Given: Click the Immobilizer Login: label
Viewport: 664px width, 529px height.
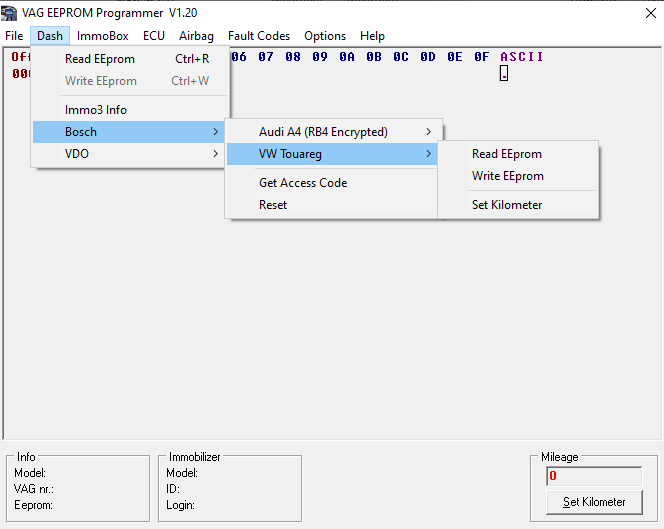Looking at the screenshot, I should pos(180,505).
